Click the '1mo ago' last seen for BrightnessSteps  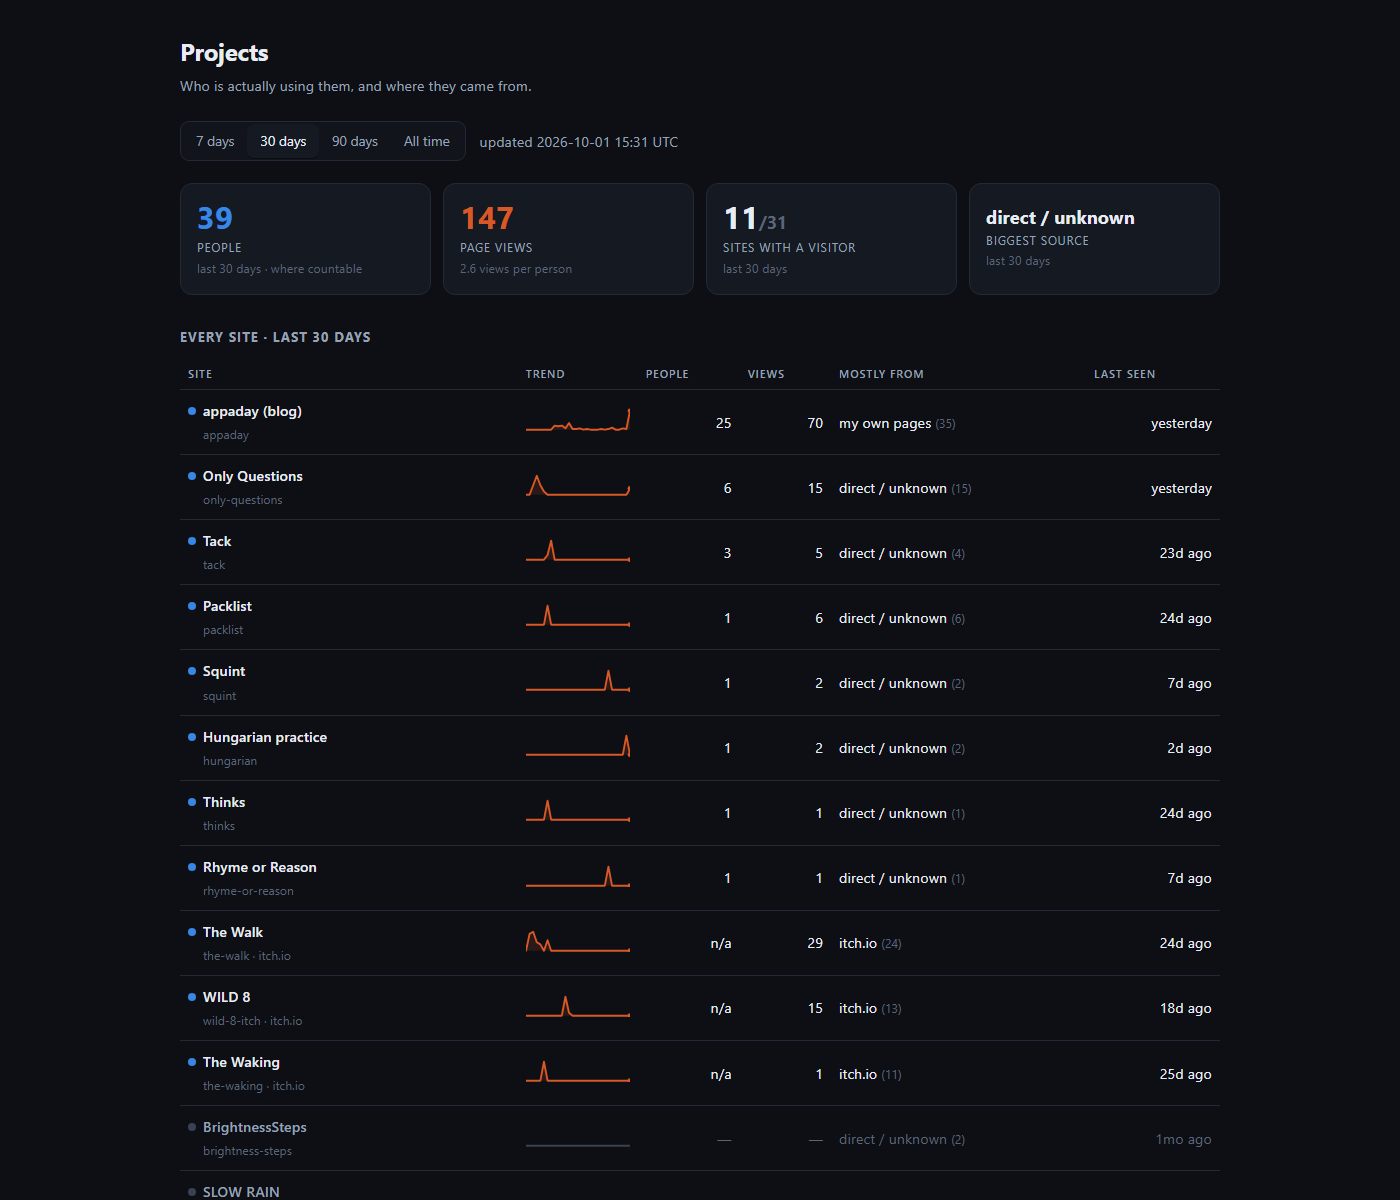(x=1183, y=1139)
